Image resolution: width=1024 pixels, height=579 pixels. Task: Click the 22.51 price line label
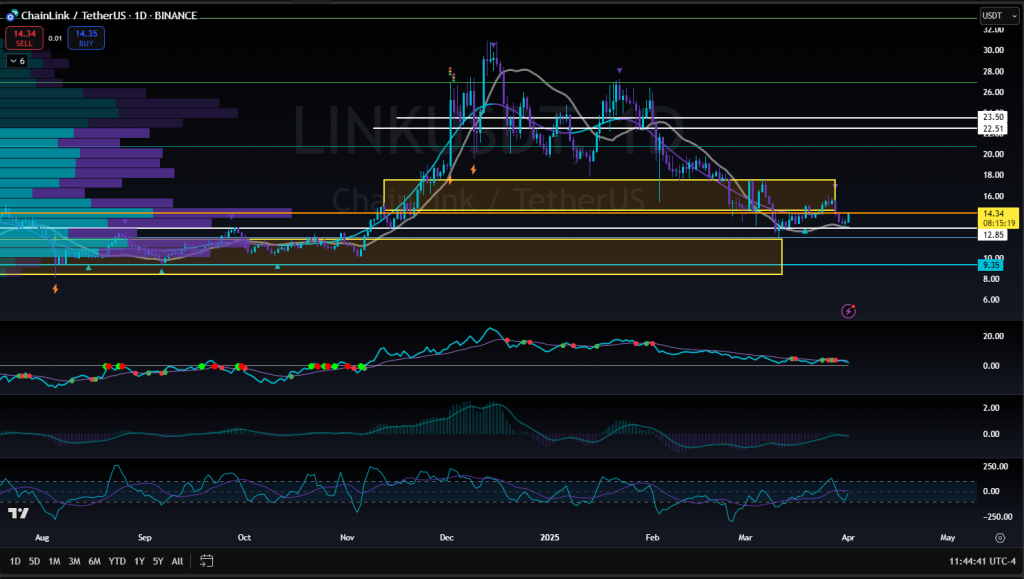click(993, 129)
